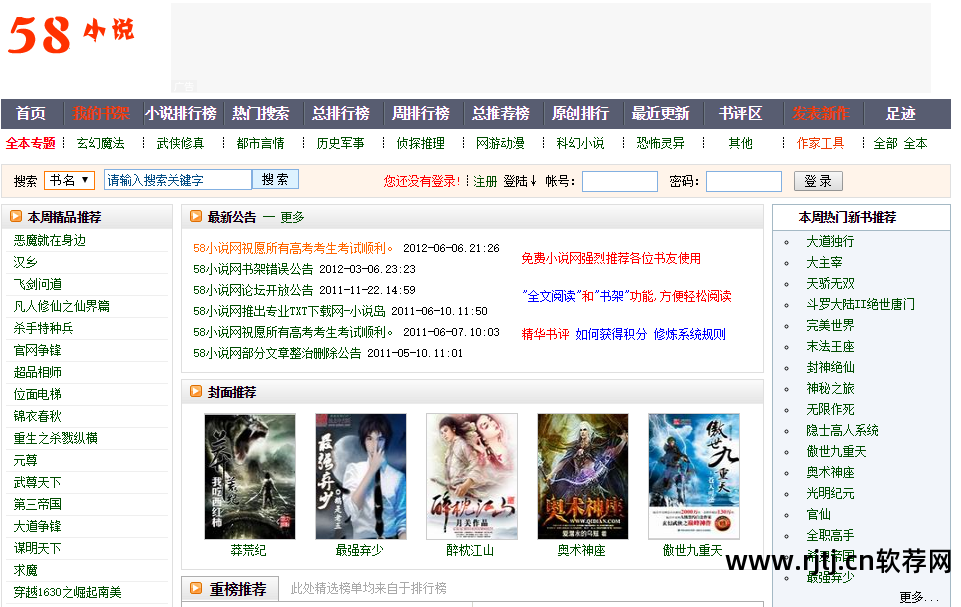Open 足迹 navigation item
The image size is (961, 607).
pos(900,113)
